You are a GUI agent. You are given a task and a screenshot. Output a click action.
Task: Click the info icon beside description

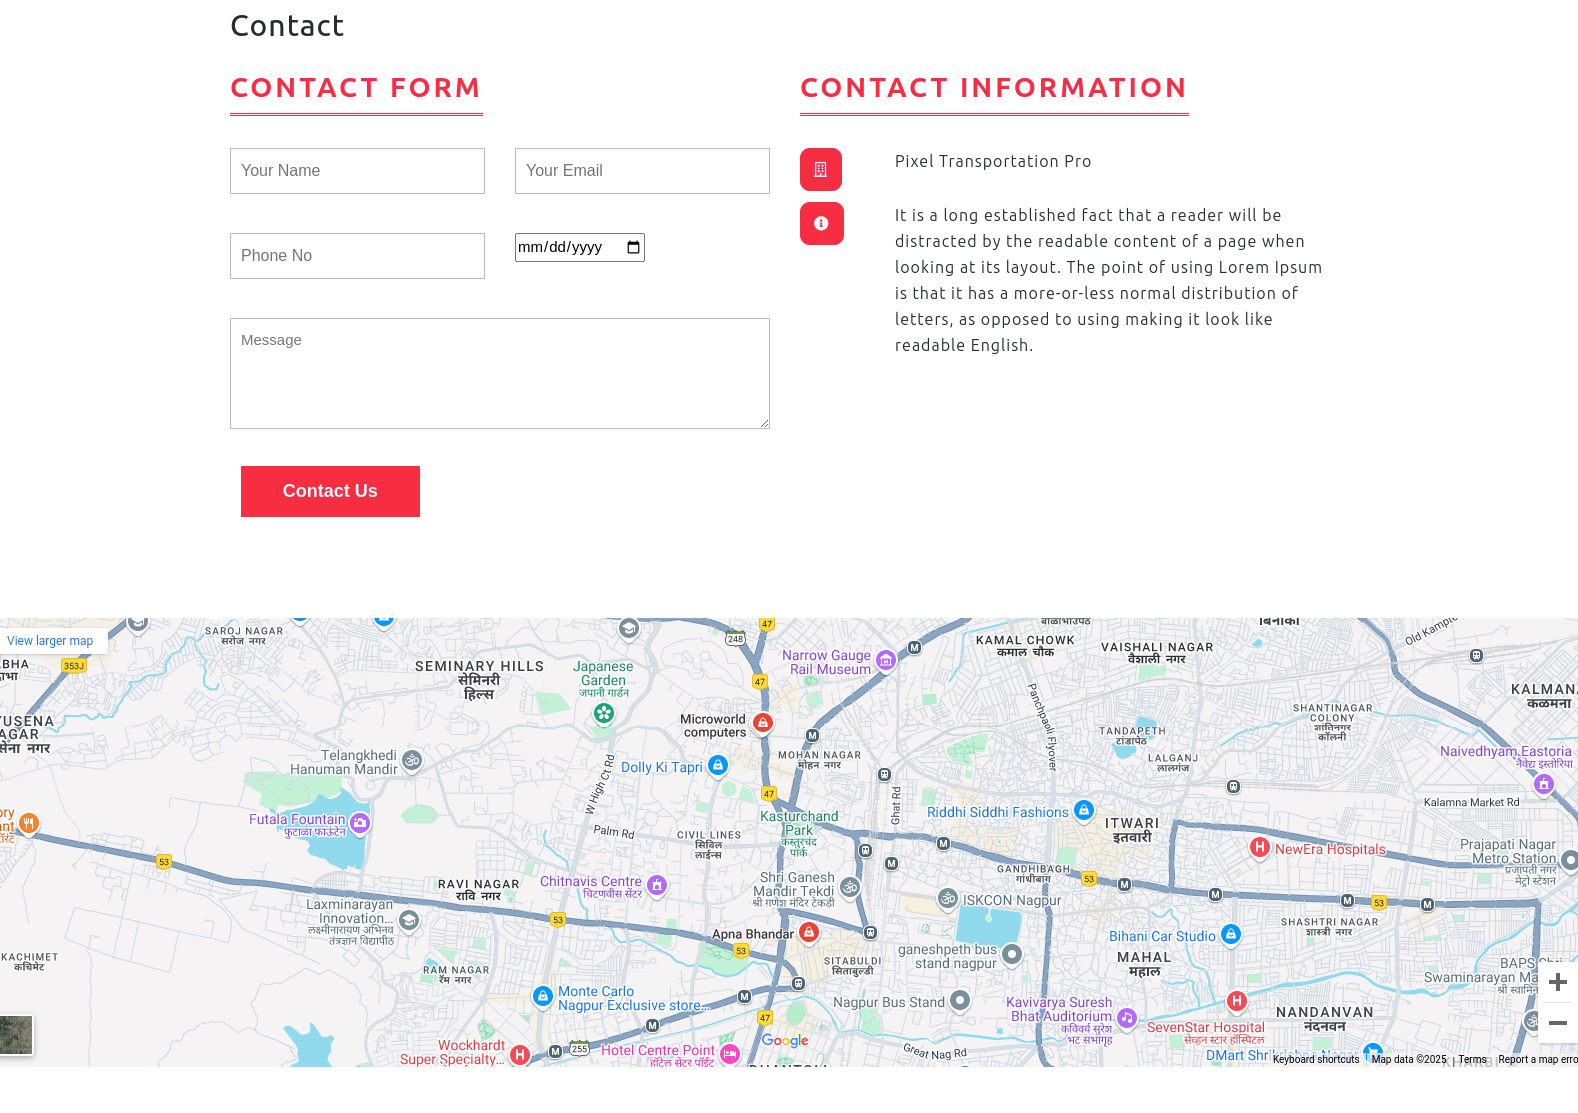pyautogui.click(x=822, y=223)
